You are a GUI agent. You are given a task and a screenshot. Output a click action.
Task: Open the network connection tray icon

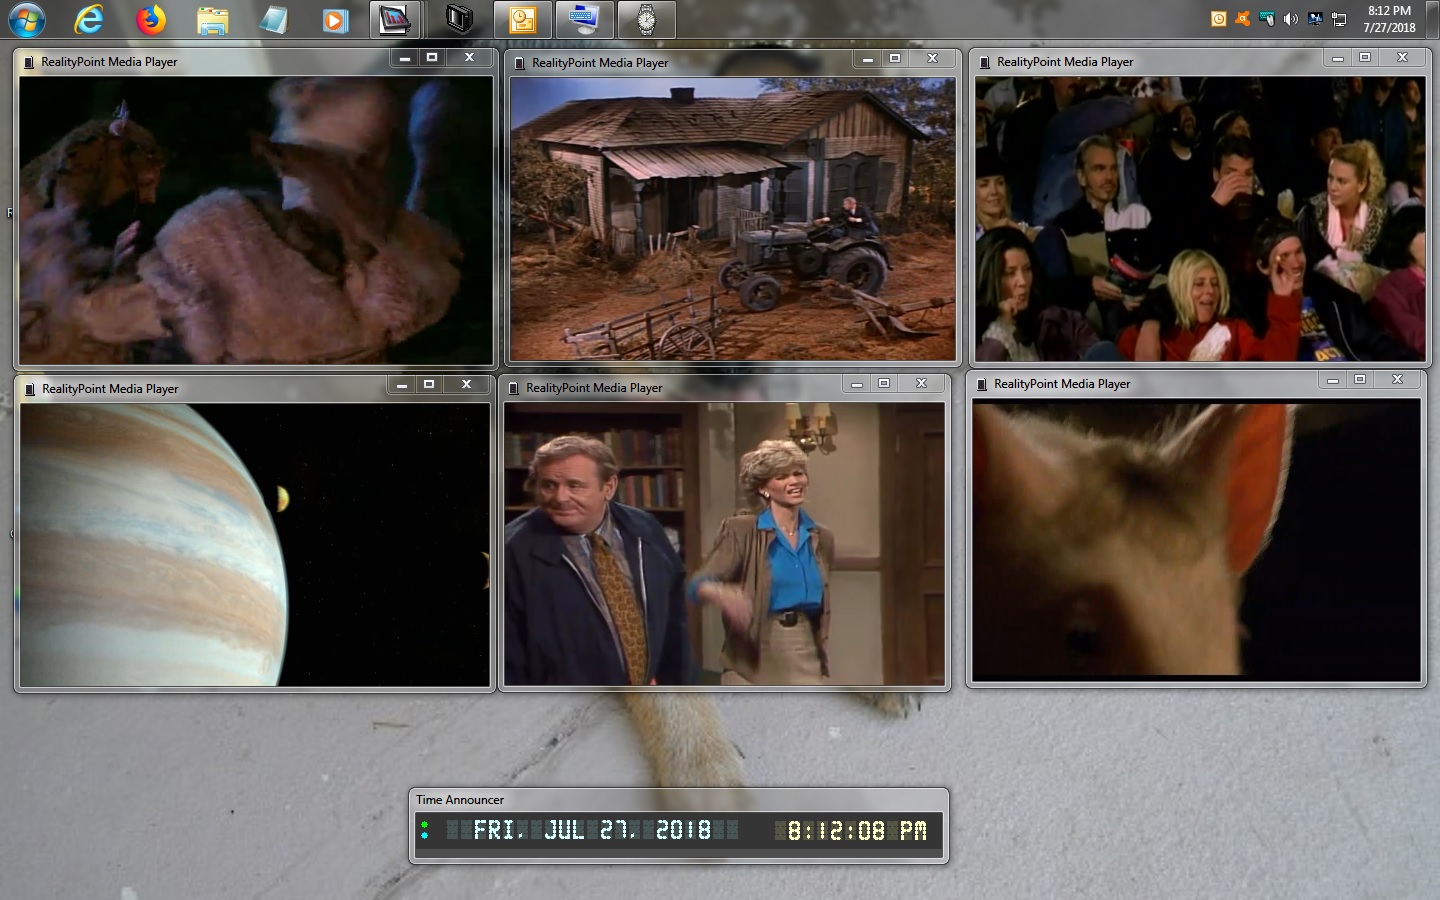pos(1339,19)
